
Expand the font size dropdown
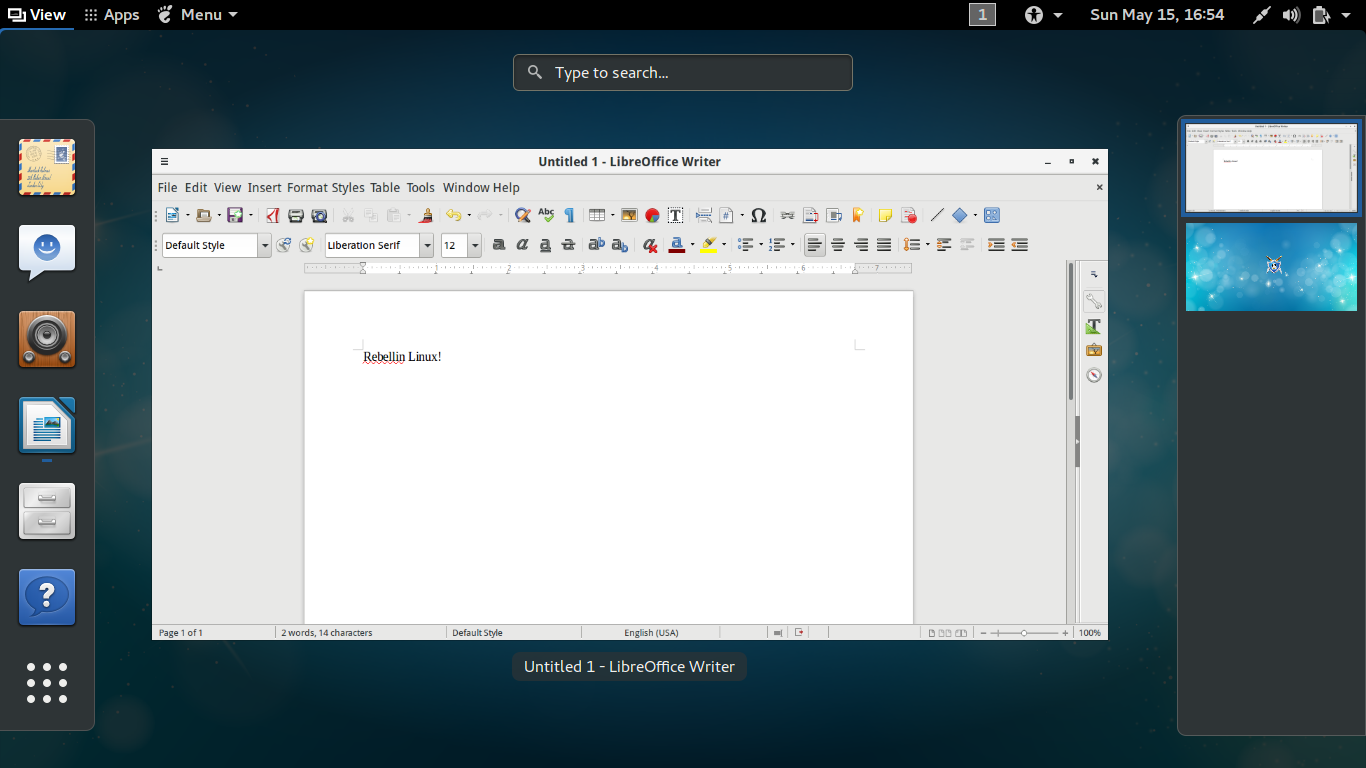tap(474, 245)
